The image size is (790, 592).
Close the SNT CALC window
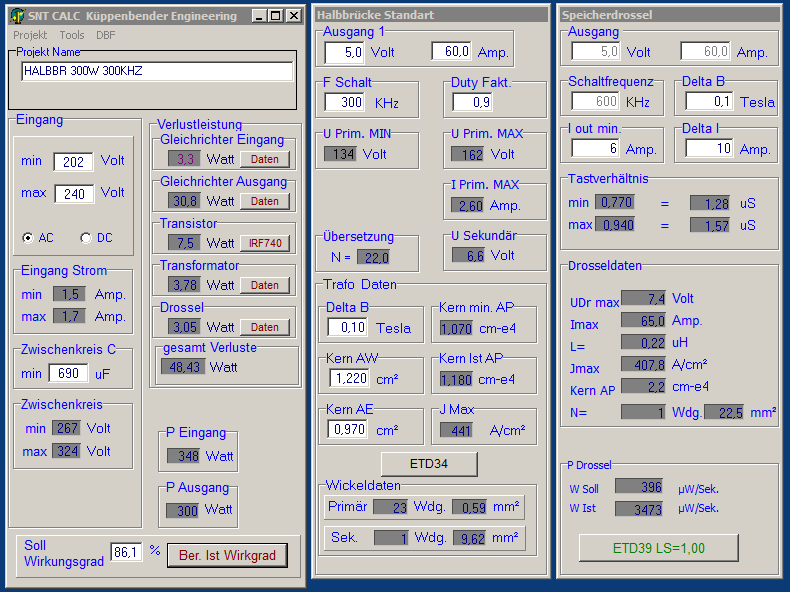pyautogui.click(x=294, y=16)
